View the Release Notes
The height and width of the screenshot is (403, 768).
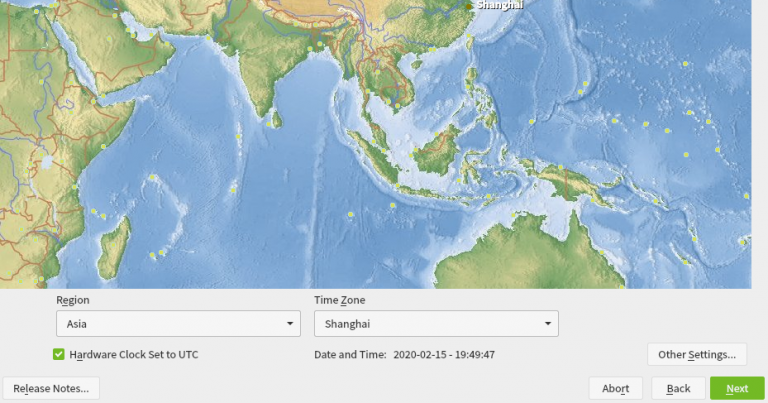coord(51,388)
